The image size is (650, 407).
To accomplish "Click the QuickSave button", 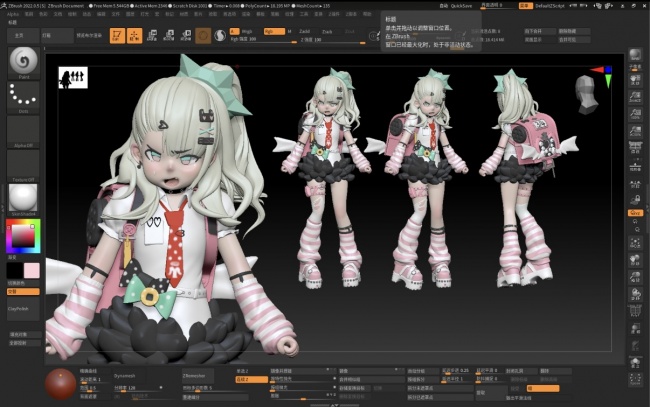I will (461, 6).
